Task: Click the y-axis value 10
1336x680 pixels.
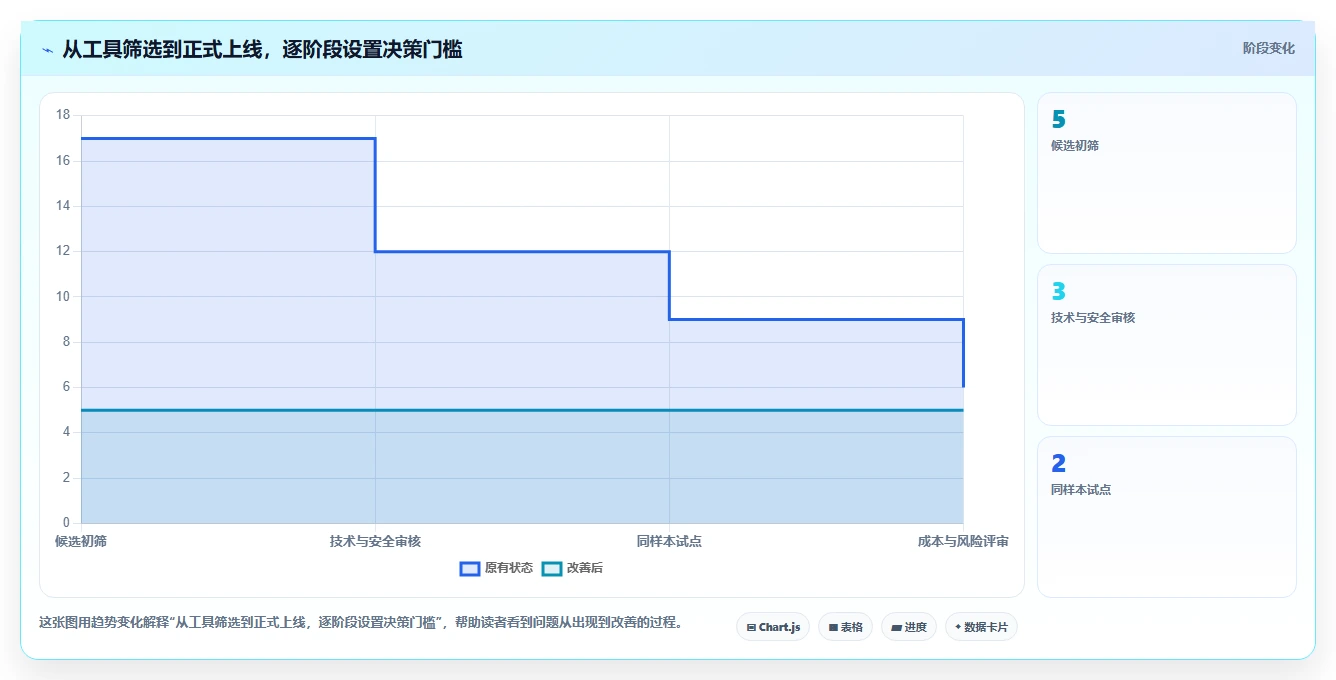Action: click(x=63, y=296)
